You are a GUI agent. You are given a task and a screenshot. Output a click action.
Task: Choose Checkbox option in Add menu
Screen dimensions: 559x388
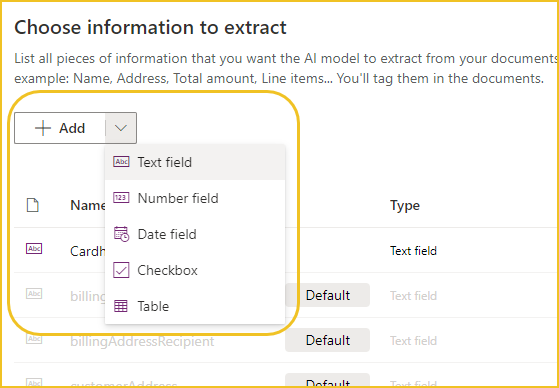pyautogui.click(x=195, y=270)
